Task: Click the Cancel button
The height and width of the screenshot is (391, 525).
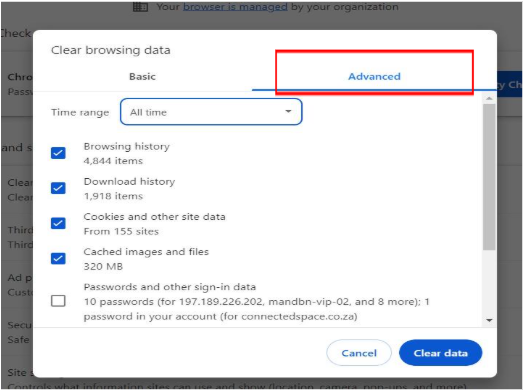Action: (359, 353)
